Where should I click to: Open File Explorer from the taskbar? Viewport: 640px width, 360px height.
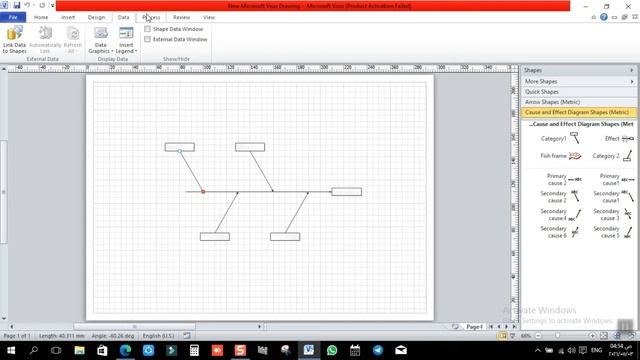(x=79, y=350)
